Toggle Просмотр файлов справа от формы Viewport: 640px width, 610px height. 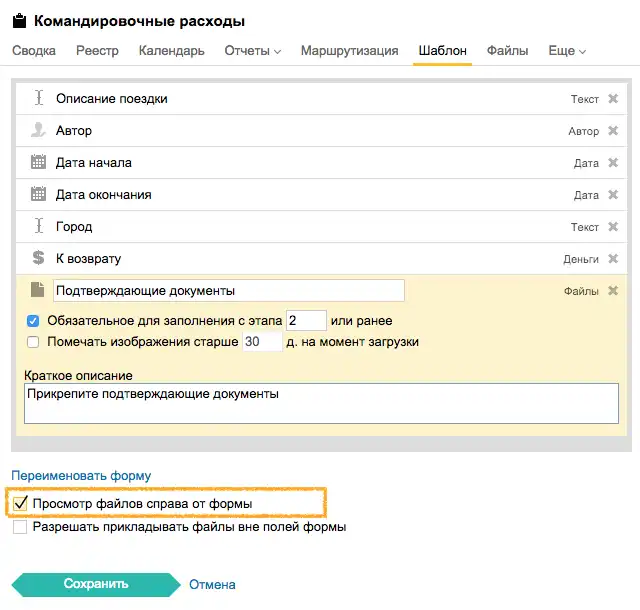(20, 503)
